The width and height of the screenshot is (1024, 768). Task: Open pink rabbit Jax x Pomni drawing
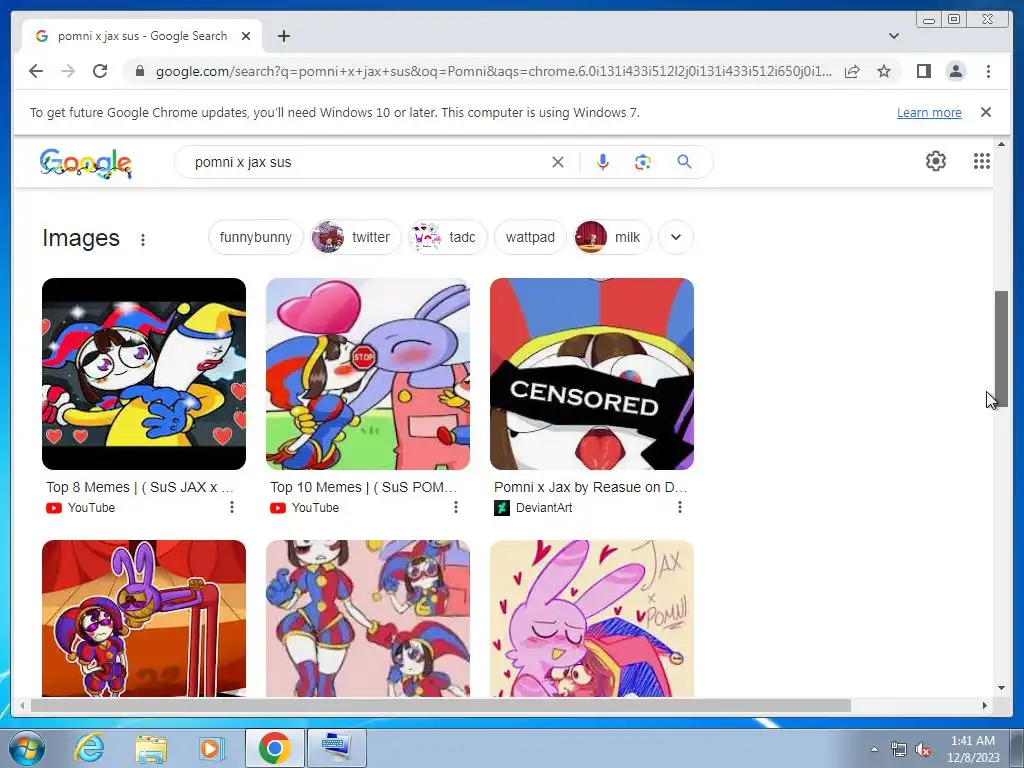pos(592,618)
